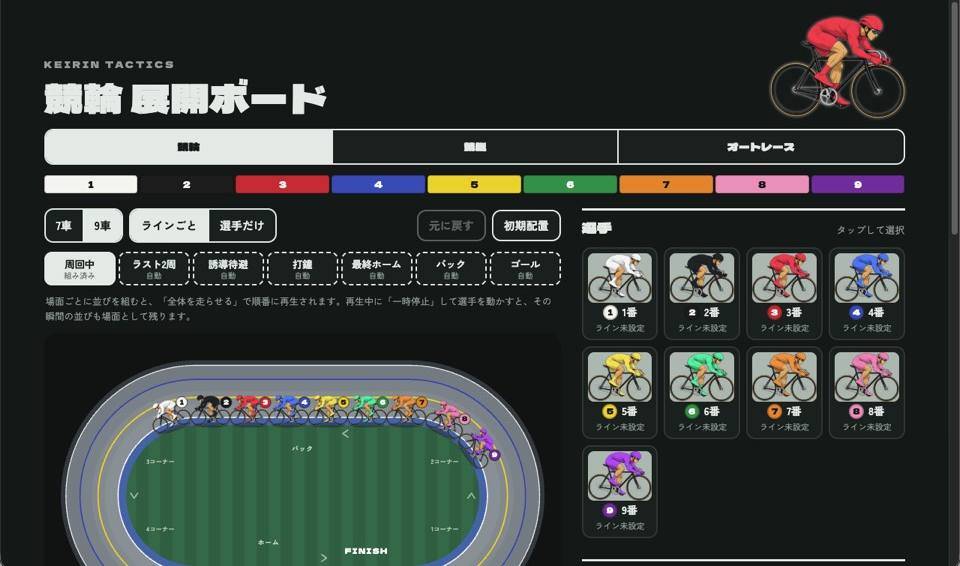960x566 pixels.
Task: Select the ラスト2周 scene
Action: [x=154, y=268]
